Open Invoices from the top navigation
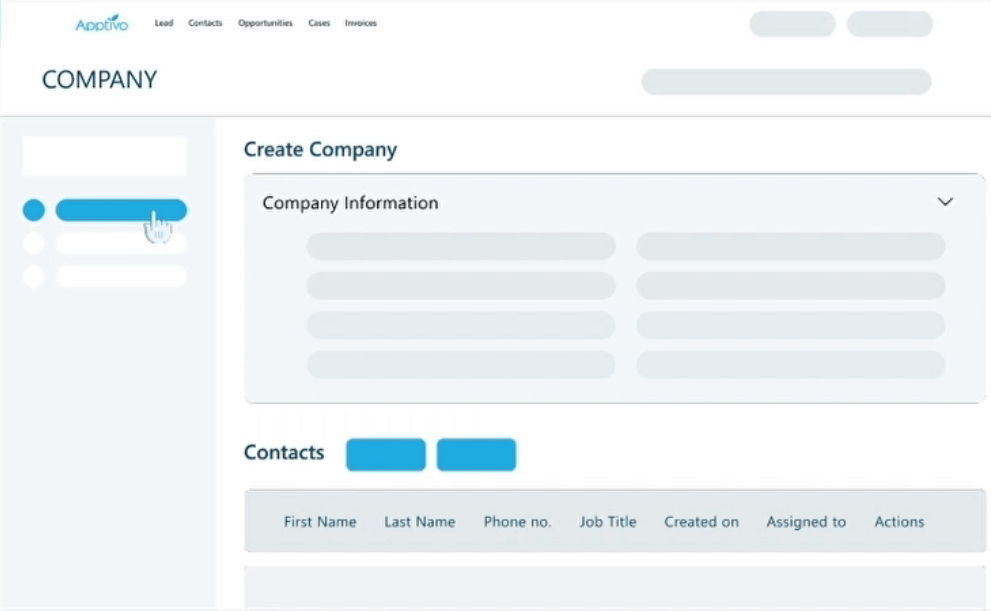The width and height of the screenshot is (991, 611). (361, 23)
